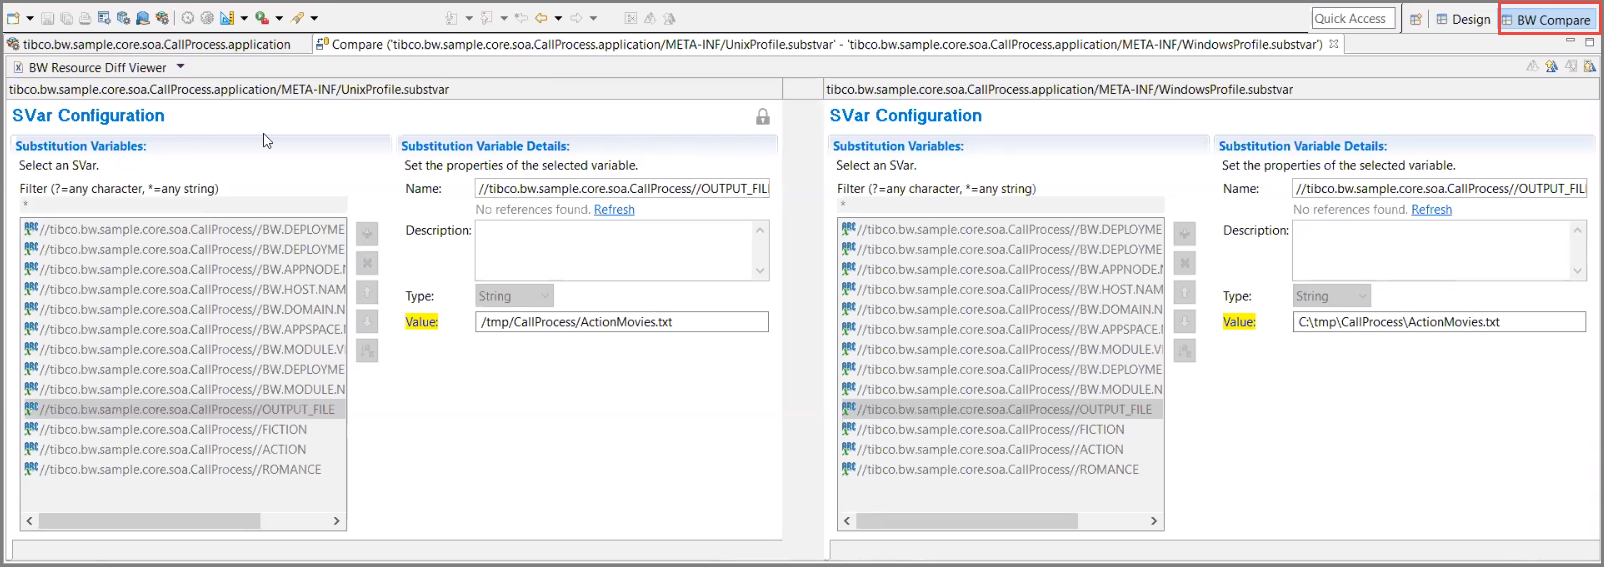Click the Save toolbar icon
The height and width of the screenshot is (567, 1604).
point(47,18)
